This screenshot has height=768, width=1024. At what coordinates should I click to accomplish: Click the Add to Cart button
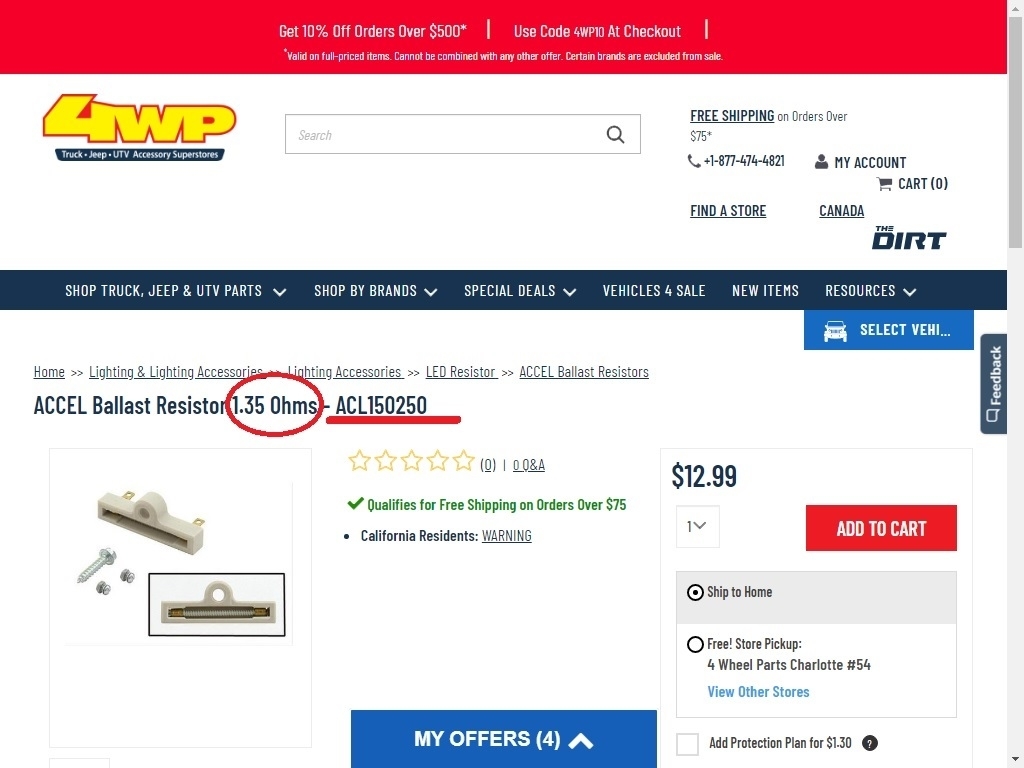pyautogui.click(x=881, y=528)
